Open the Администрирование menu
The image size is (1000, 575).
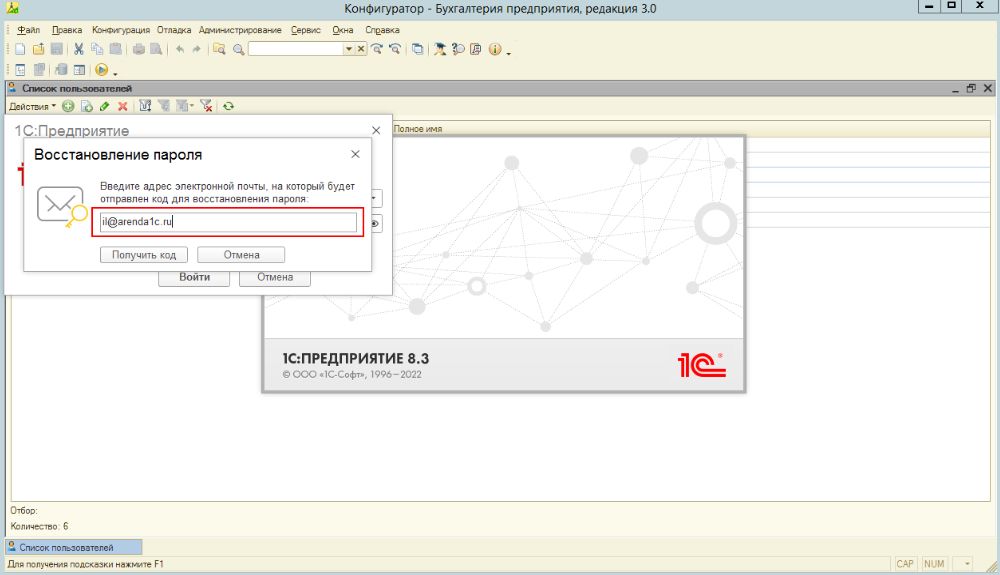coord(240,30)
